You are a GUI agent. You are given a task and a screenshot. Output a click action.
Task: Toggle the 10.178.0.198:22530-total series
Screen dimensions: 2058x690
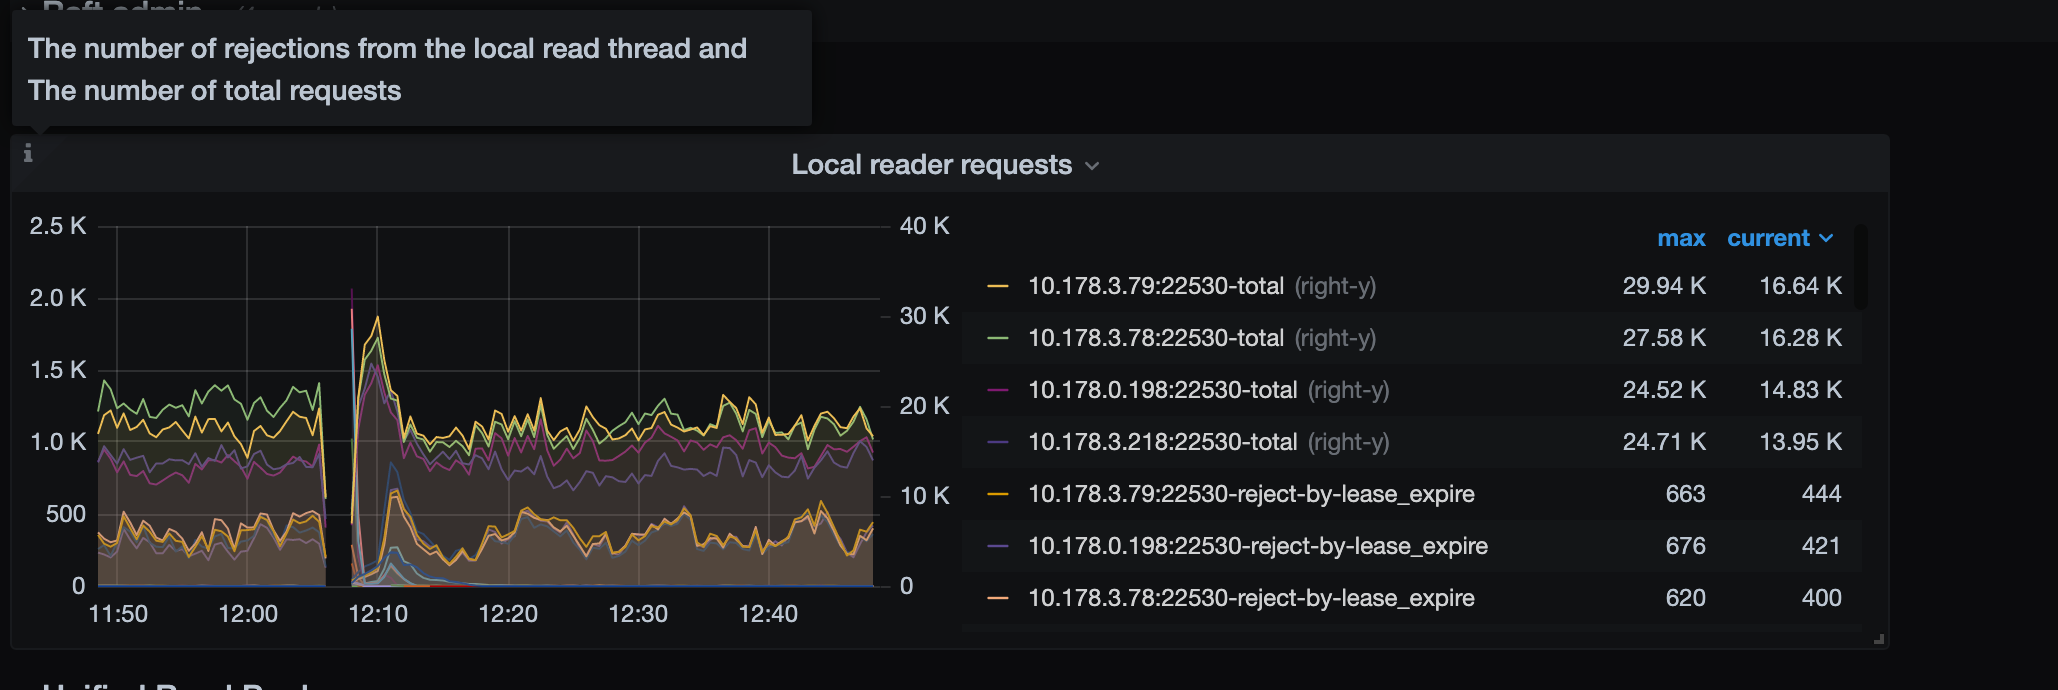[x=1162, y=390]
